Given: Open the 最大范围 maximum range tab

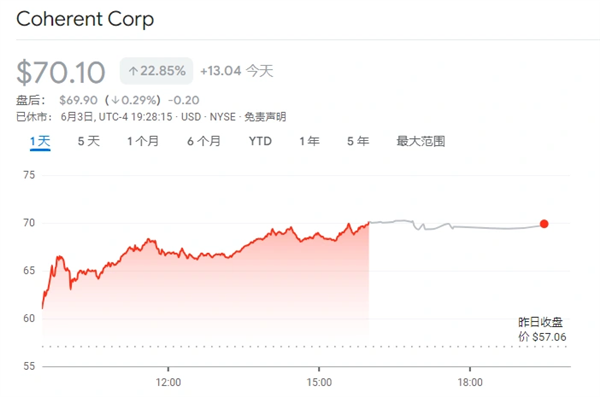Looking at the screenshot, I should 421,141.
